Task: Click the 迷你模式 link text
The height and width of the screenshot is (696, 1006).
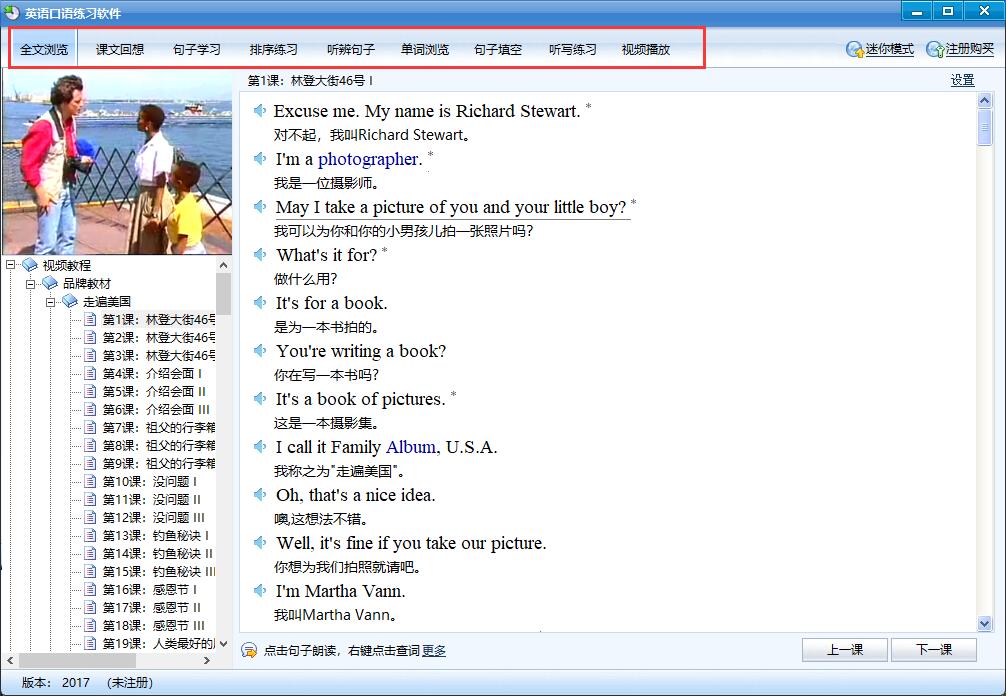Action: (890, 49)
